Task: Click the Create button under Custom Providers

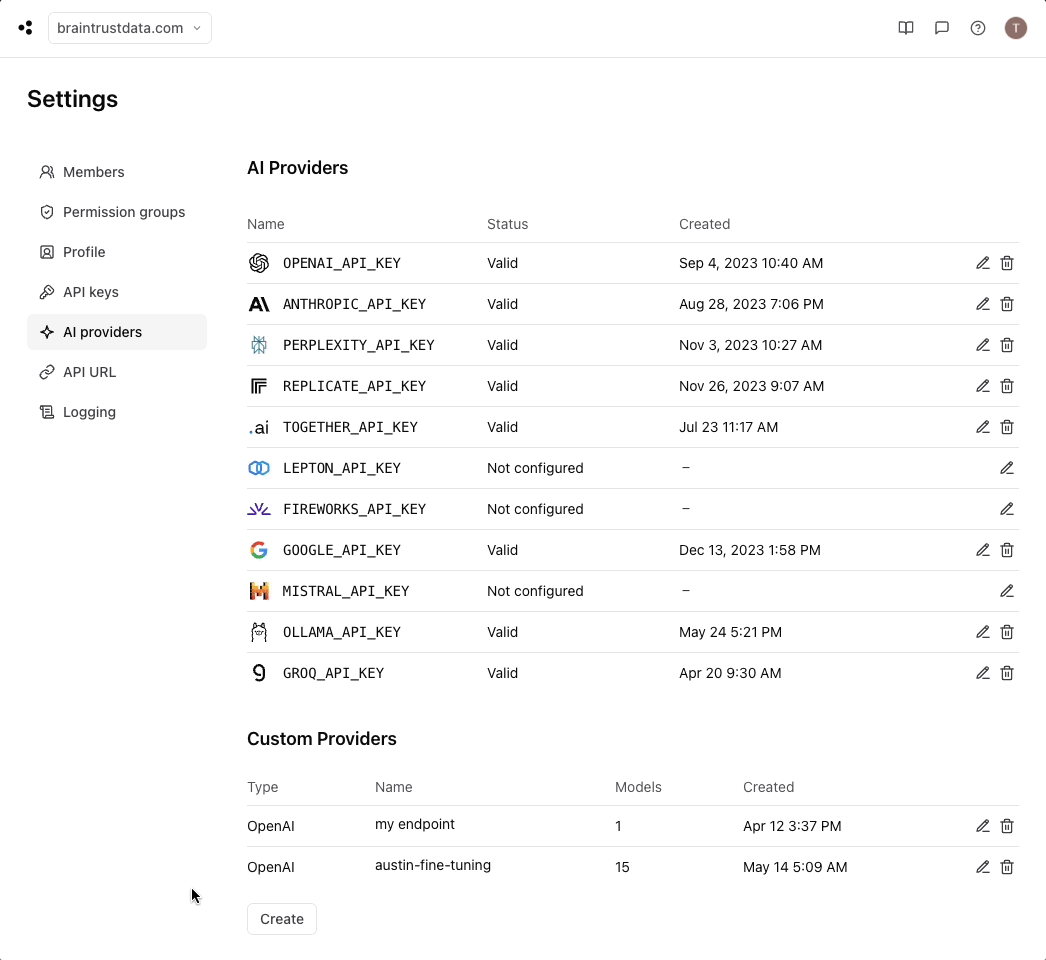Action: [x=281, y=919]
